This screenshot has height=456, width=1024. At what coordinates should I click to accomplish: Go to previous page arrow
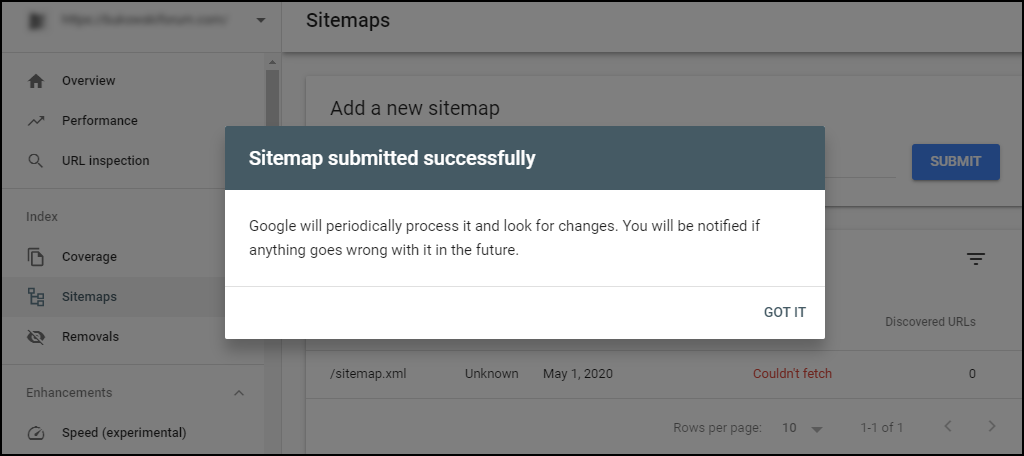[948, 427]
